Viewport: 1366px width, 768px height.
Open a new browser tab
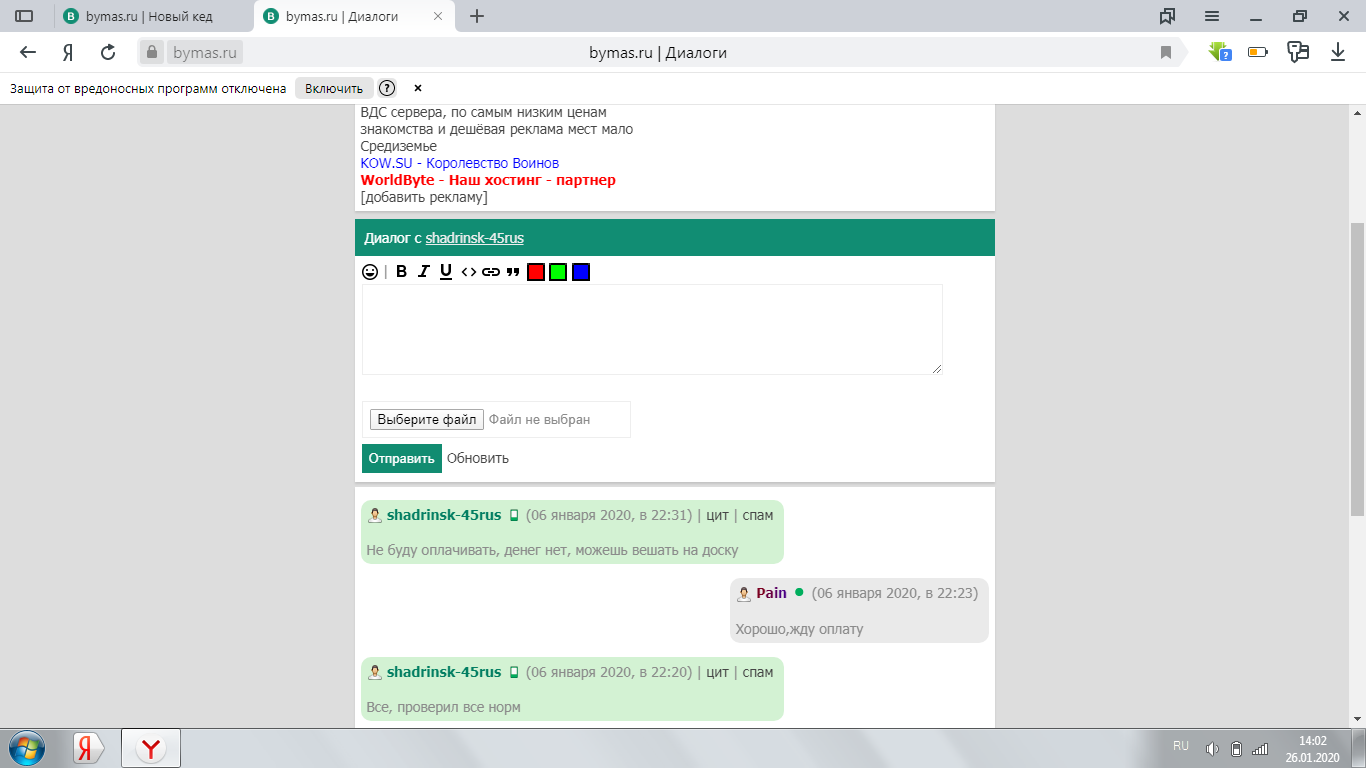[477, 16]
